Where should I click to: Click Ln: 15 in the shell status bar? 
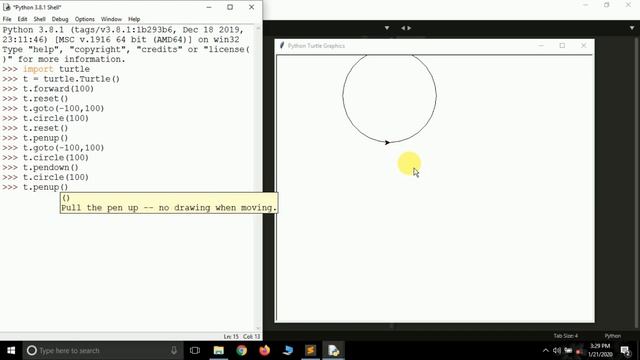(x=231, y=336)
